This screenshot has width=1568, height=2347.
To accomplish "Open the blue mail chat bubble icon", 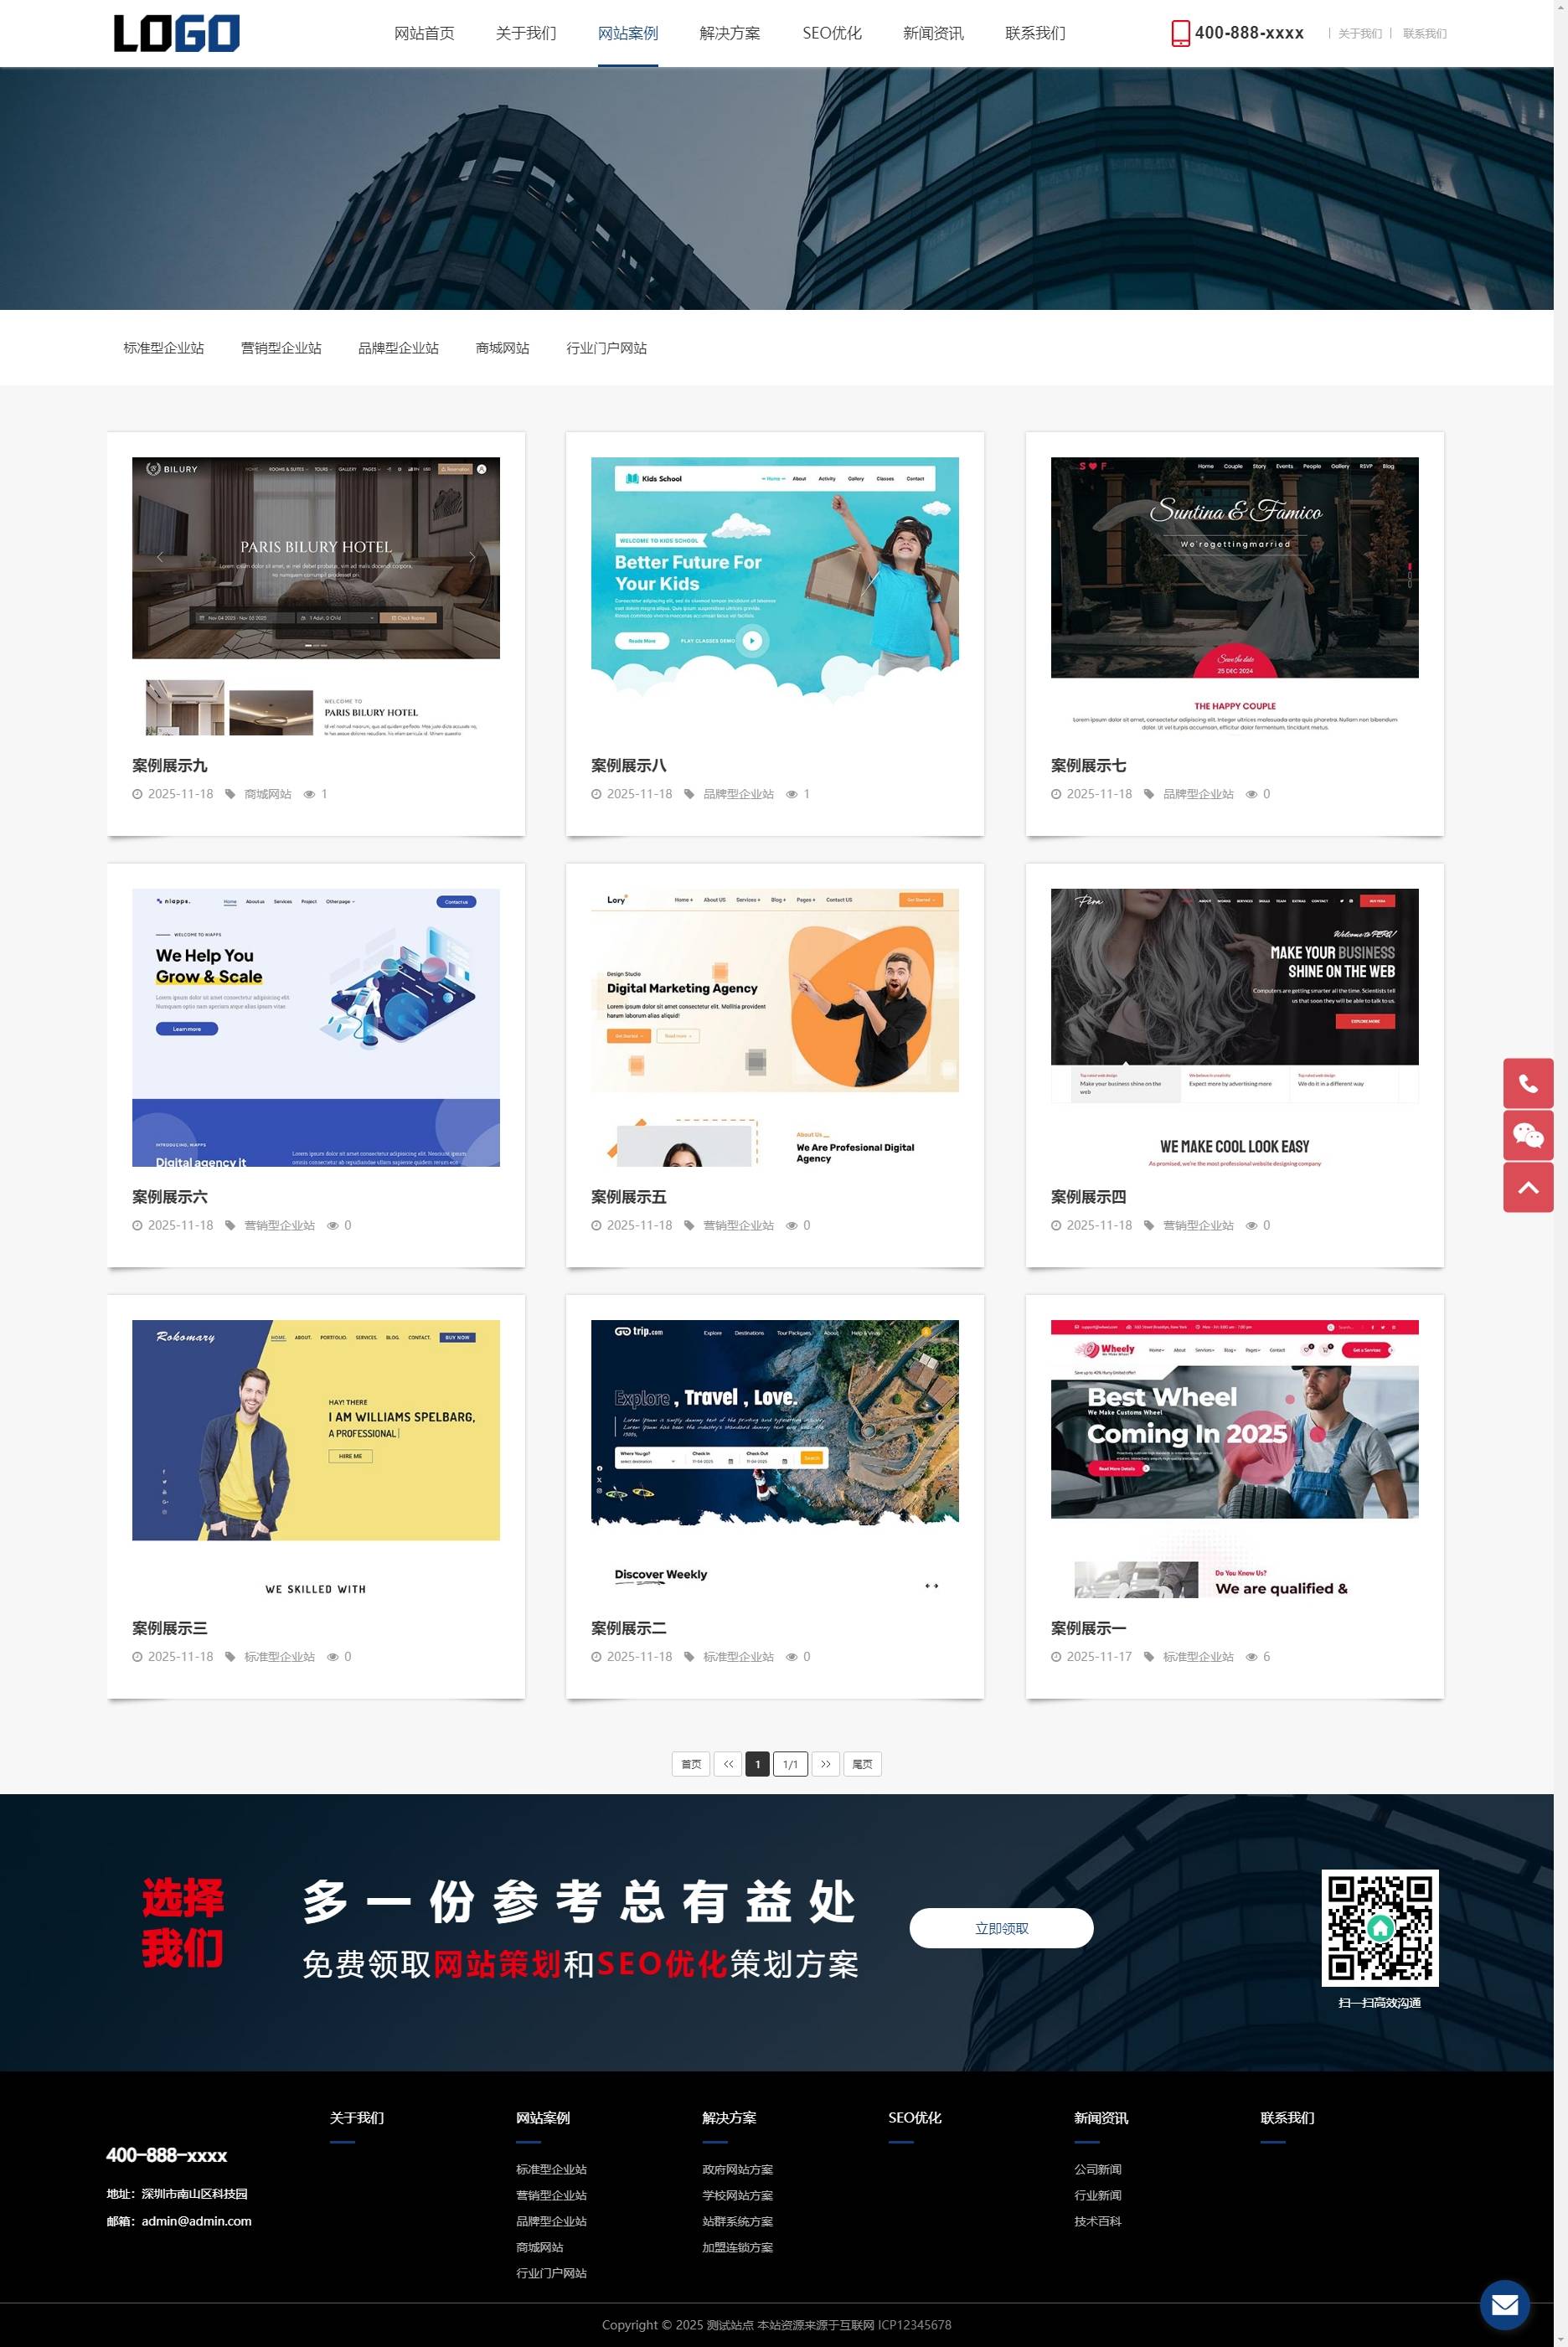I will click(x=1504, y=2304).
